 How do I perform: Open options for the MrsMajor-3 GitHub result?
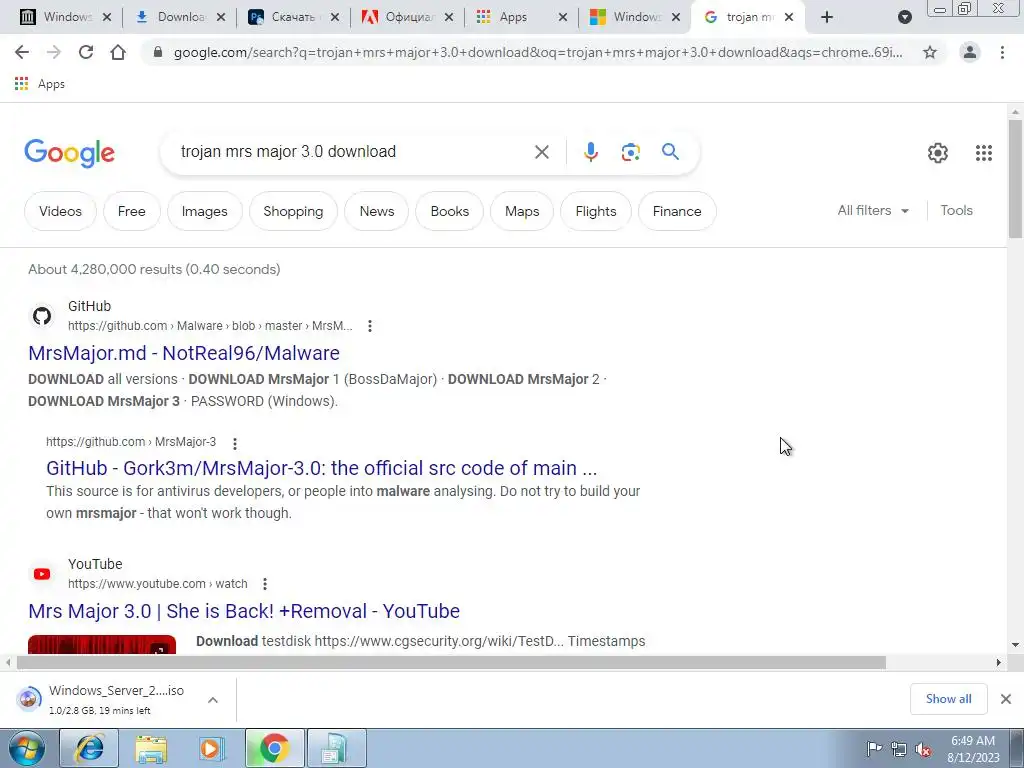click(x=234, y=443)
